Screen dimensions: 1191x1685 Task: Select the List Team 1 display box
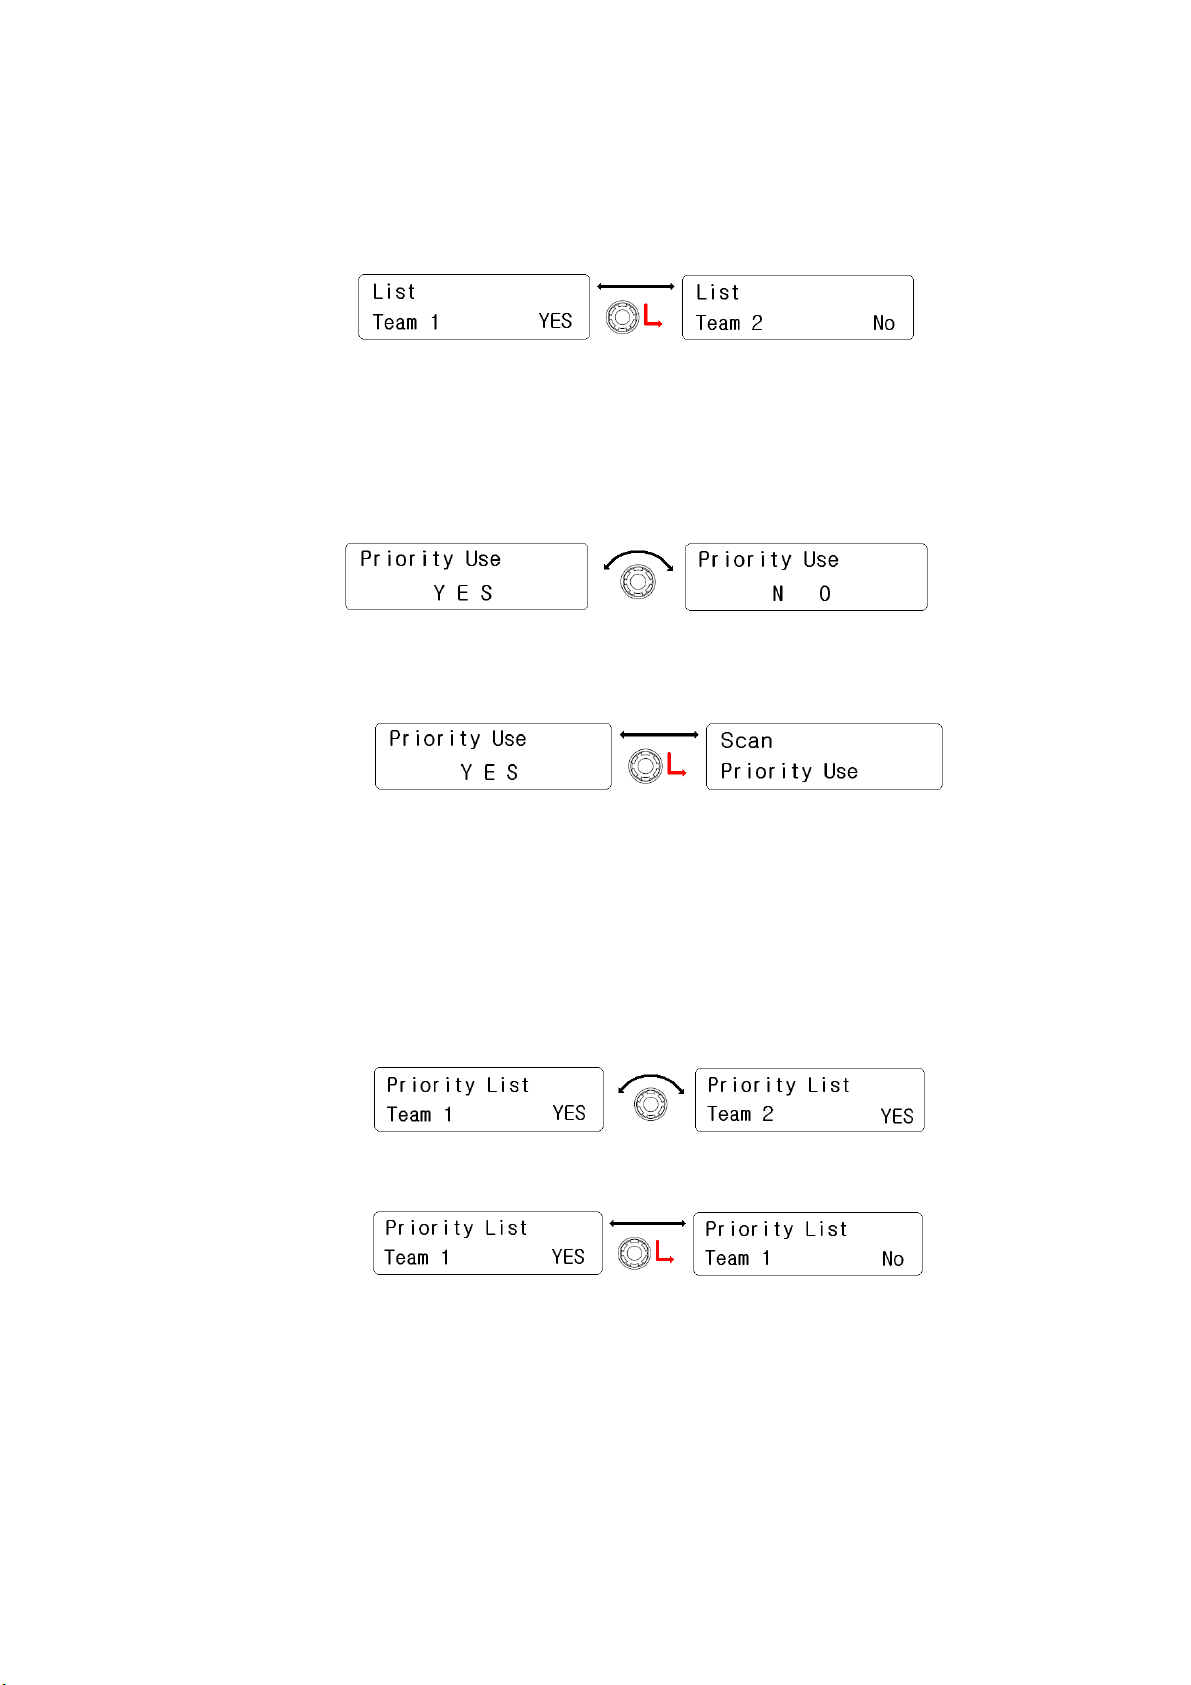[x=474, y=307]
